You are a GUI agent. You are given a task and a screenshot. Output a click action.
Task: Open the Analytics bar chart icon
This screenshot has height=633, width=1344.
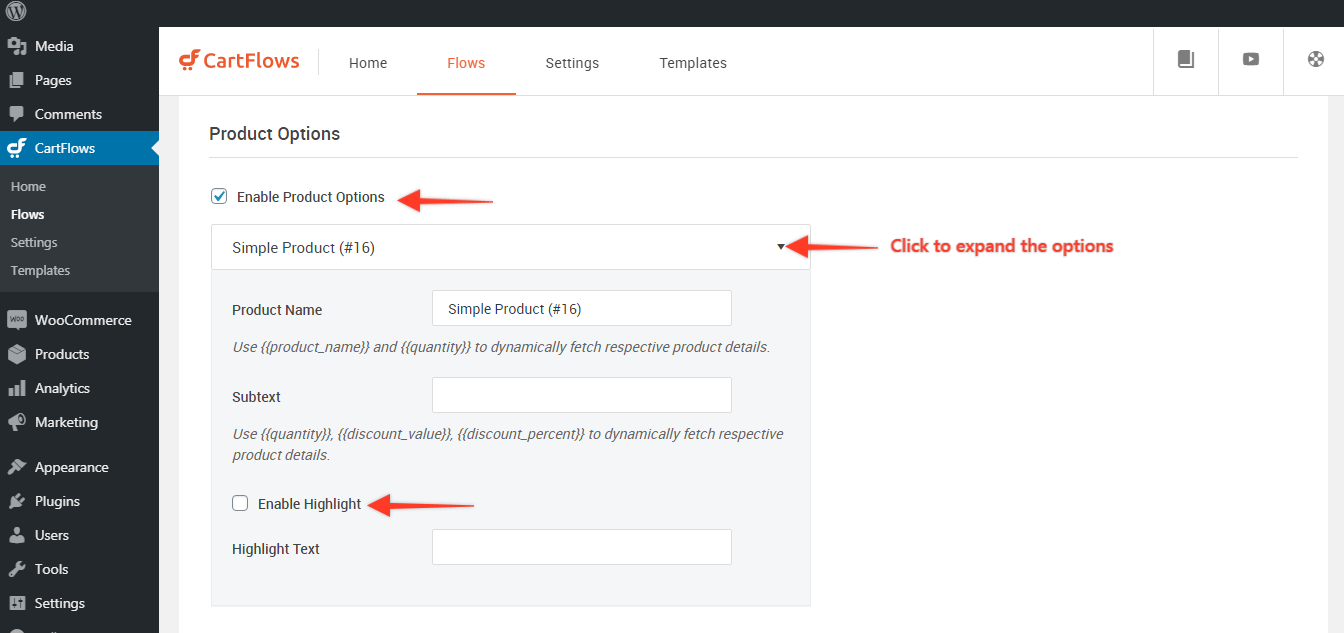point(16,388)
